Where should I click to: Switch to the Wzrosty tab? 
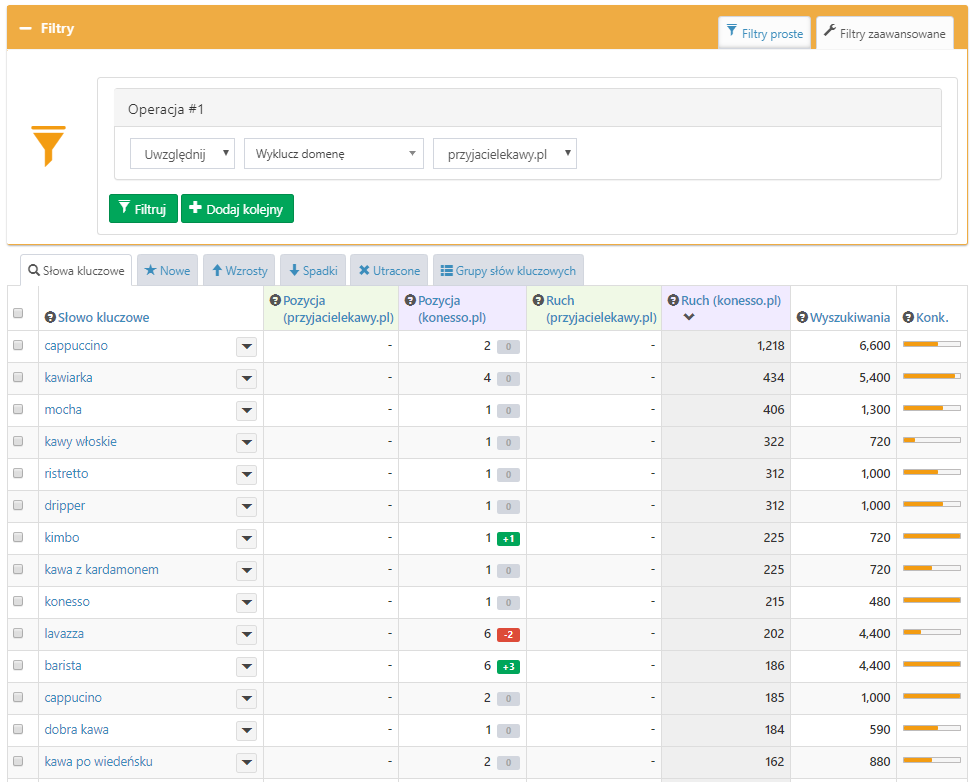(x=239, y=271)
